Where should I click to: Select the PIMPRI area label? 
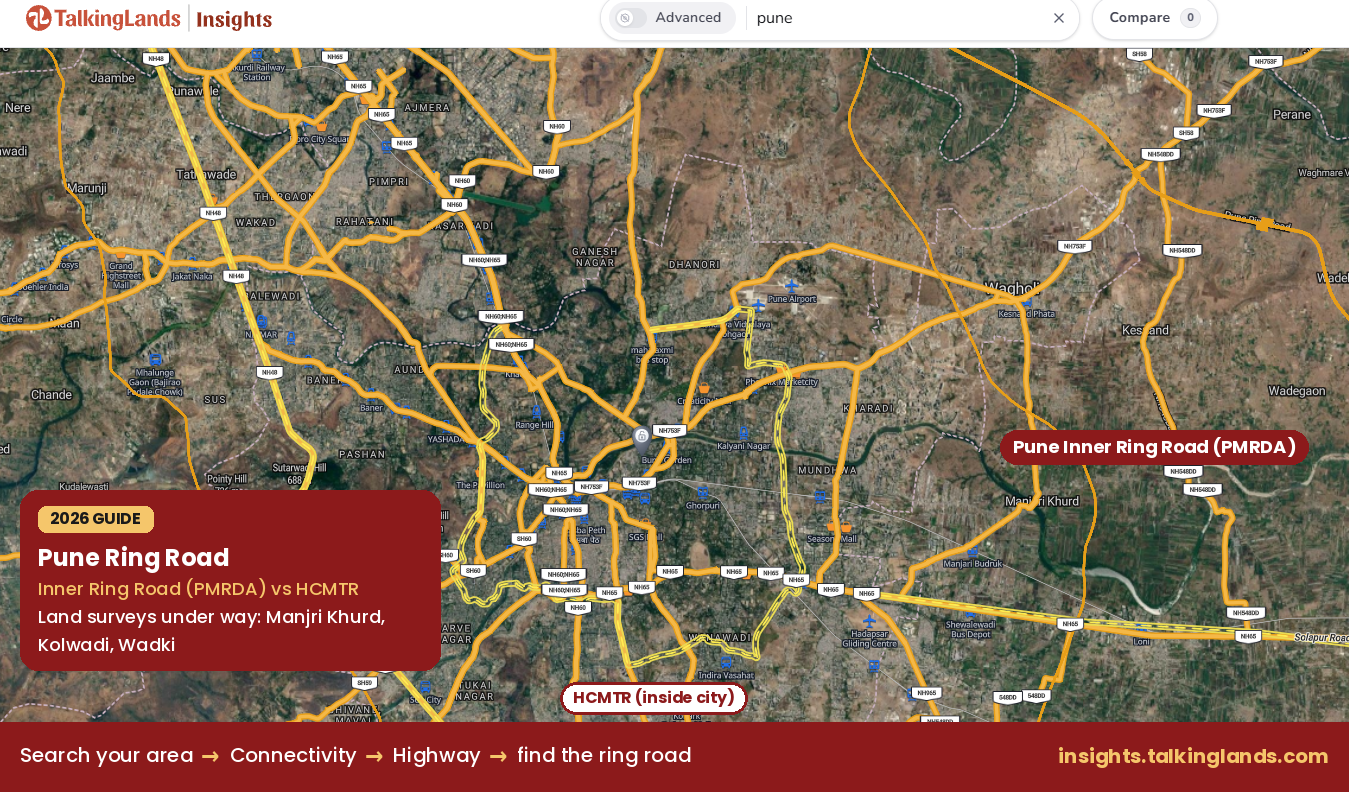(389, 181)
